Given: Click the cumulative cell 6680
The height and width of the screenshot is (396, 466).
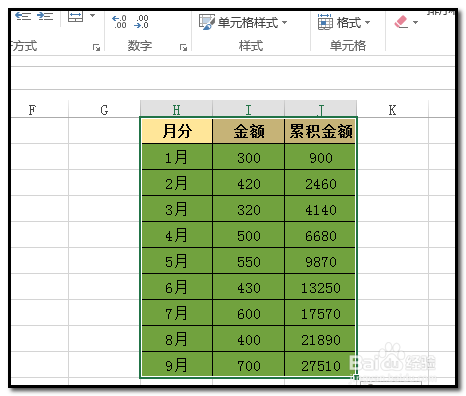Looking at the screenshot, I should tap(320, 235).
